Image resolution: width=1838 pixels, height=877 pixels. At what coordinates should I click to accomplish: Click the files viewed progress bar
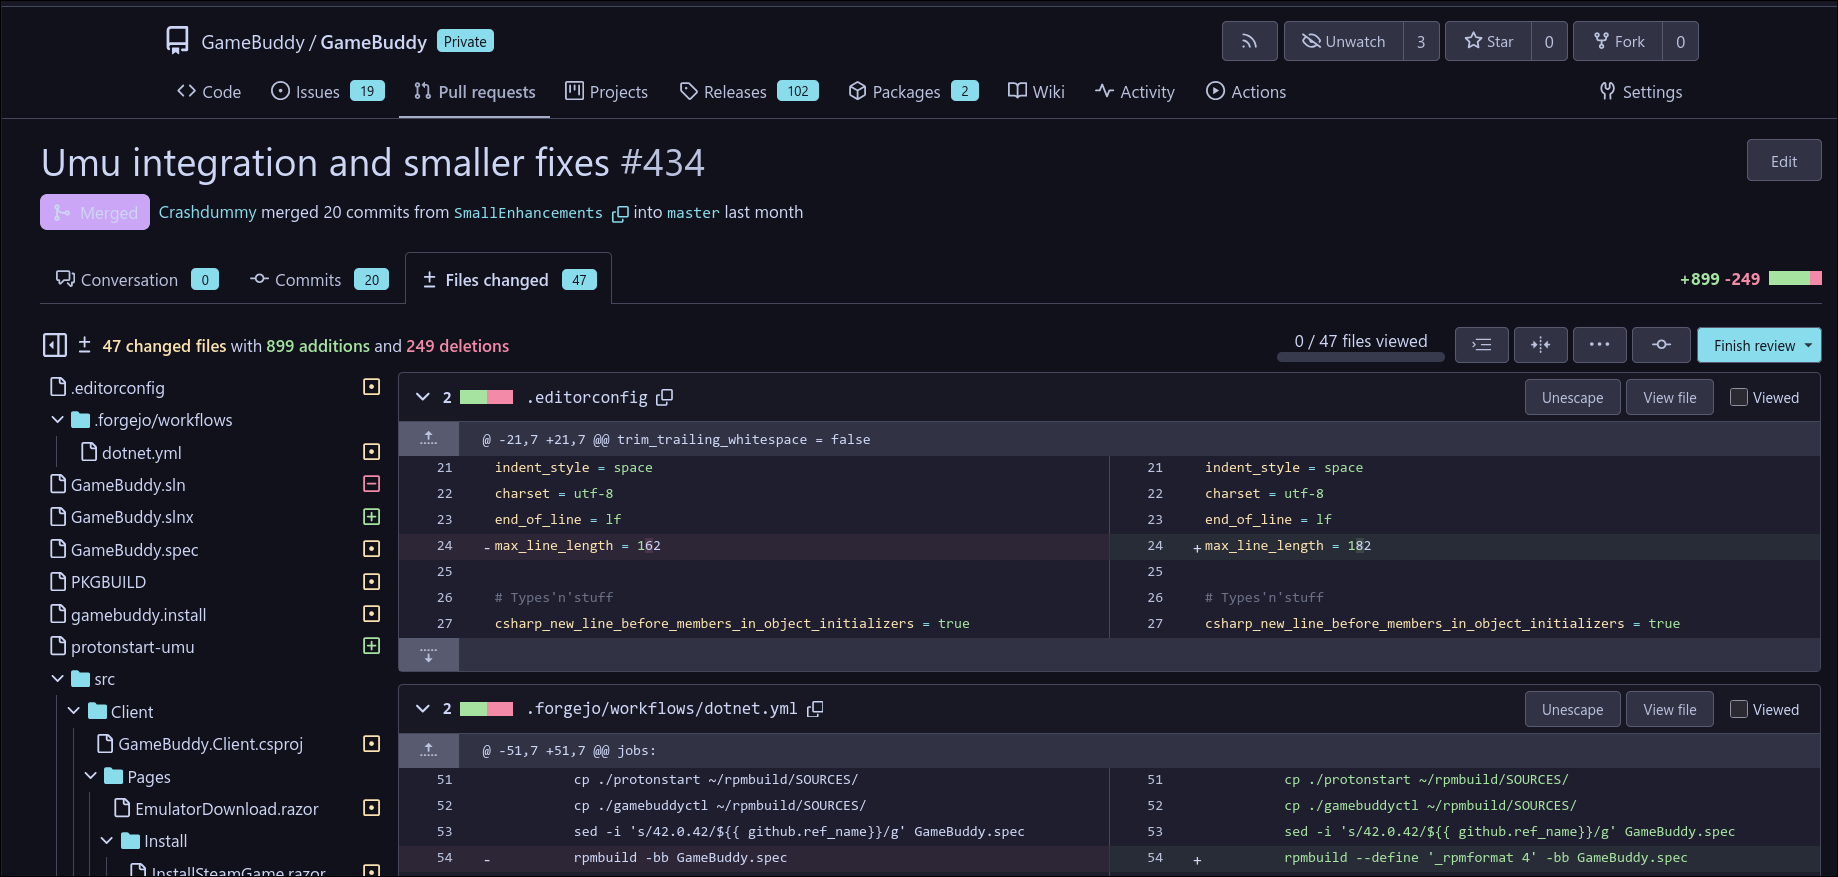click(1361, 356)
